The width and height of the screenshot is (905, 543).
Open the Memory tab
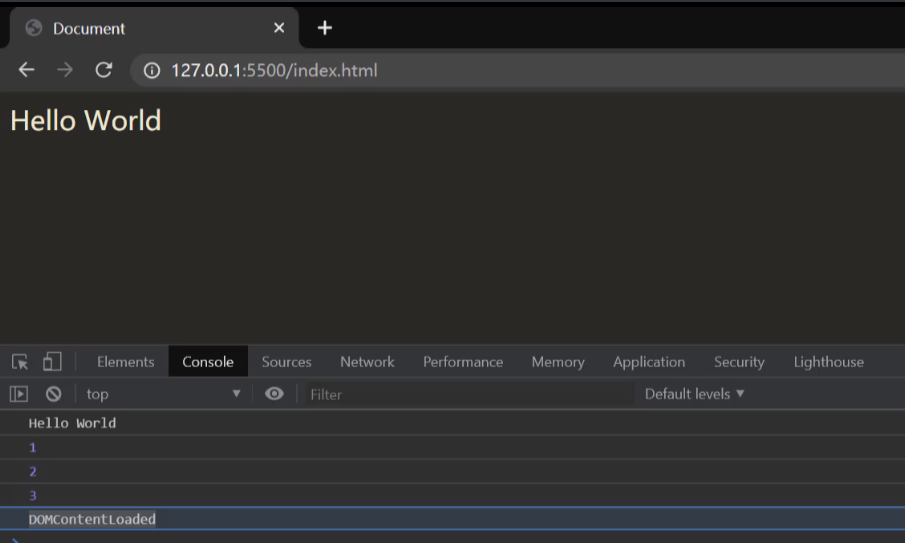pos(558,362)
